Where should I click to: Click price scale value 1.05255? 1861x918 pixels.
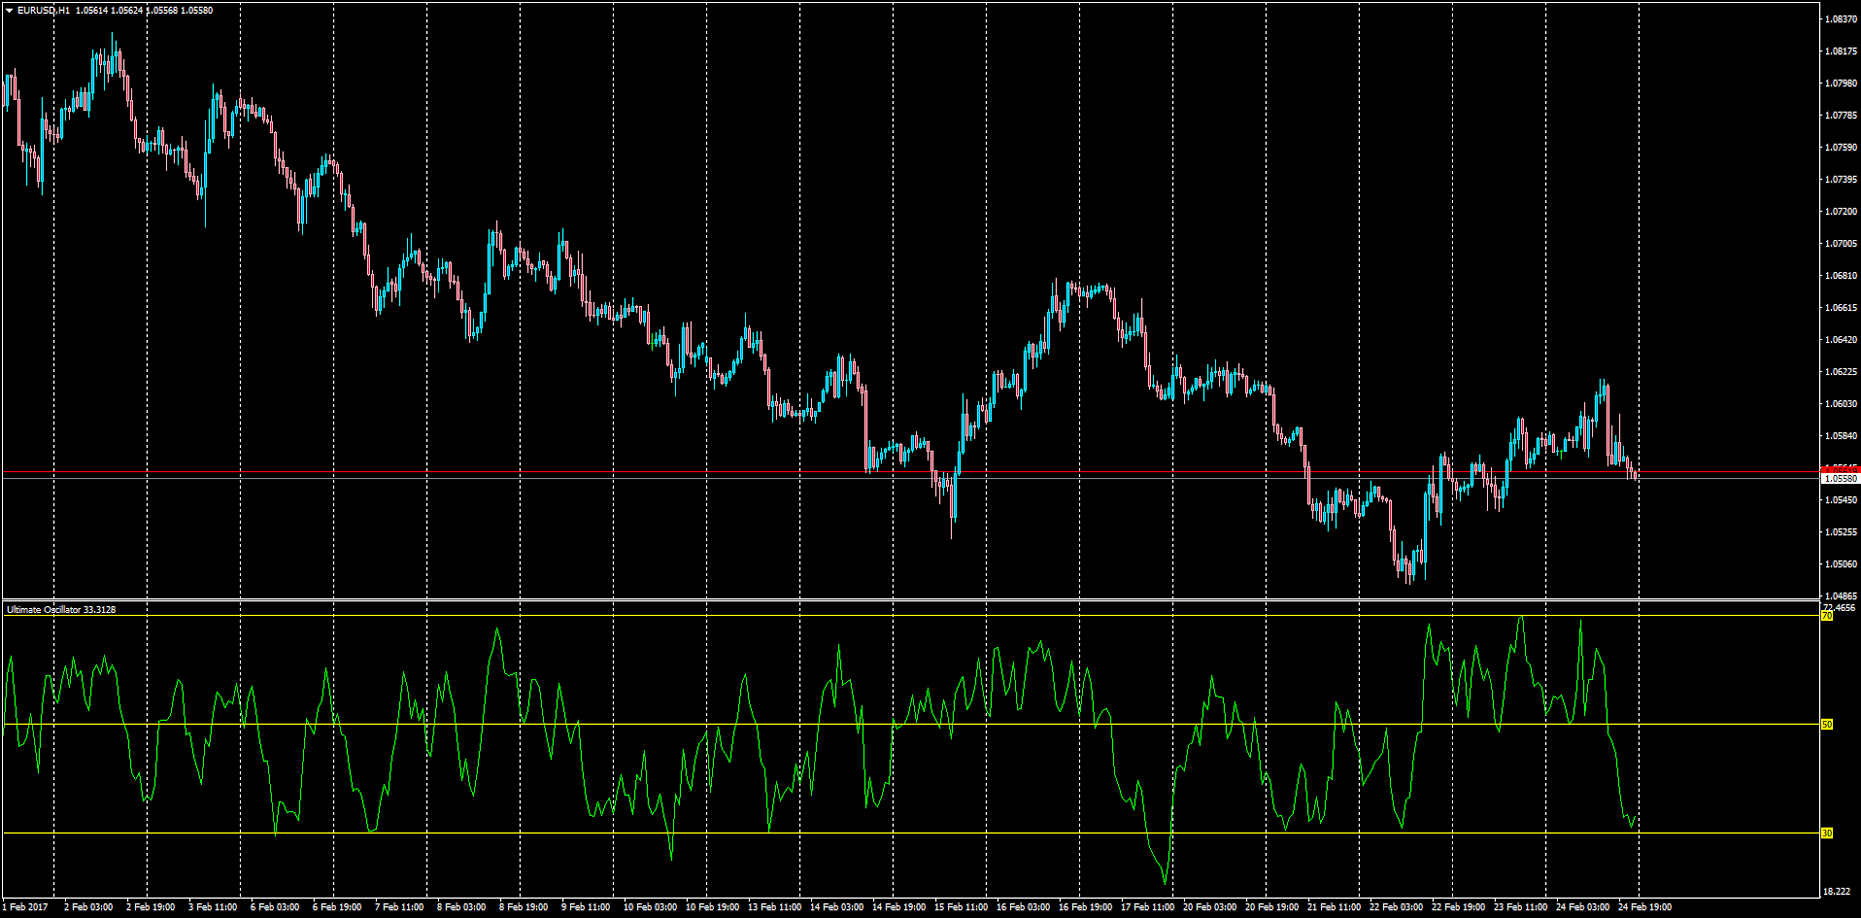tap(1841, 532)
